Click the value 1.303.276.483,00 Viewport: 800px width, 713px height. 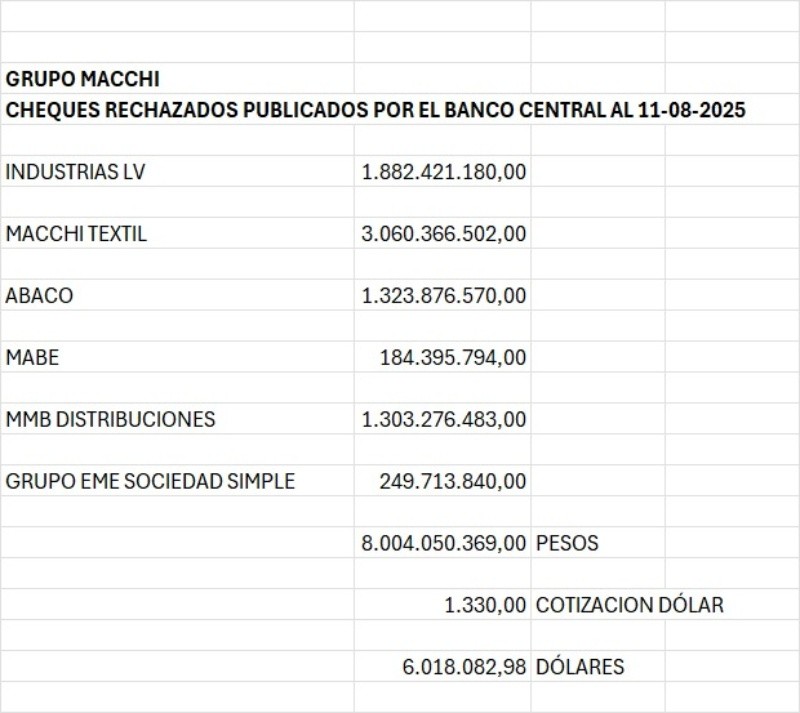coord(444,419)
